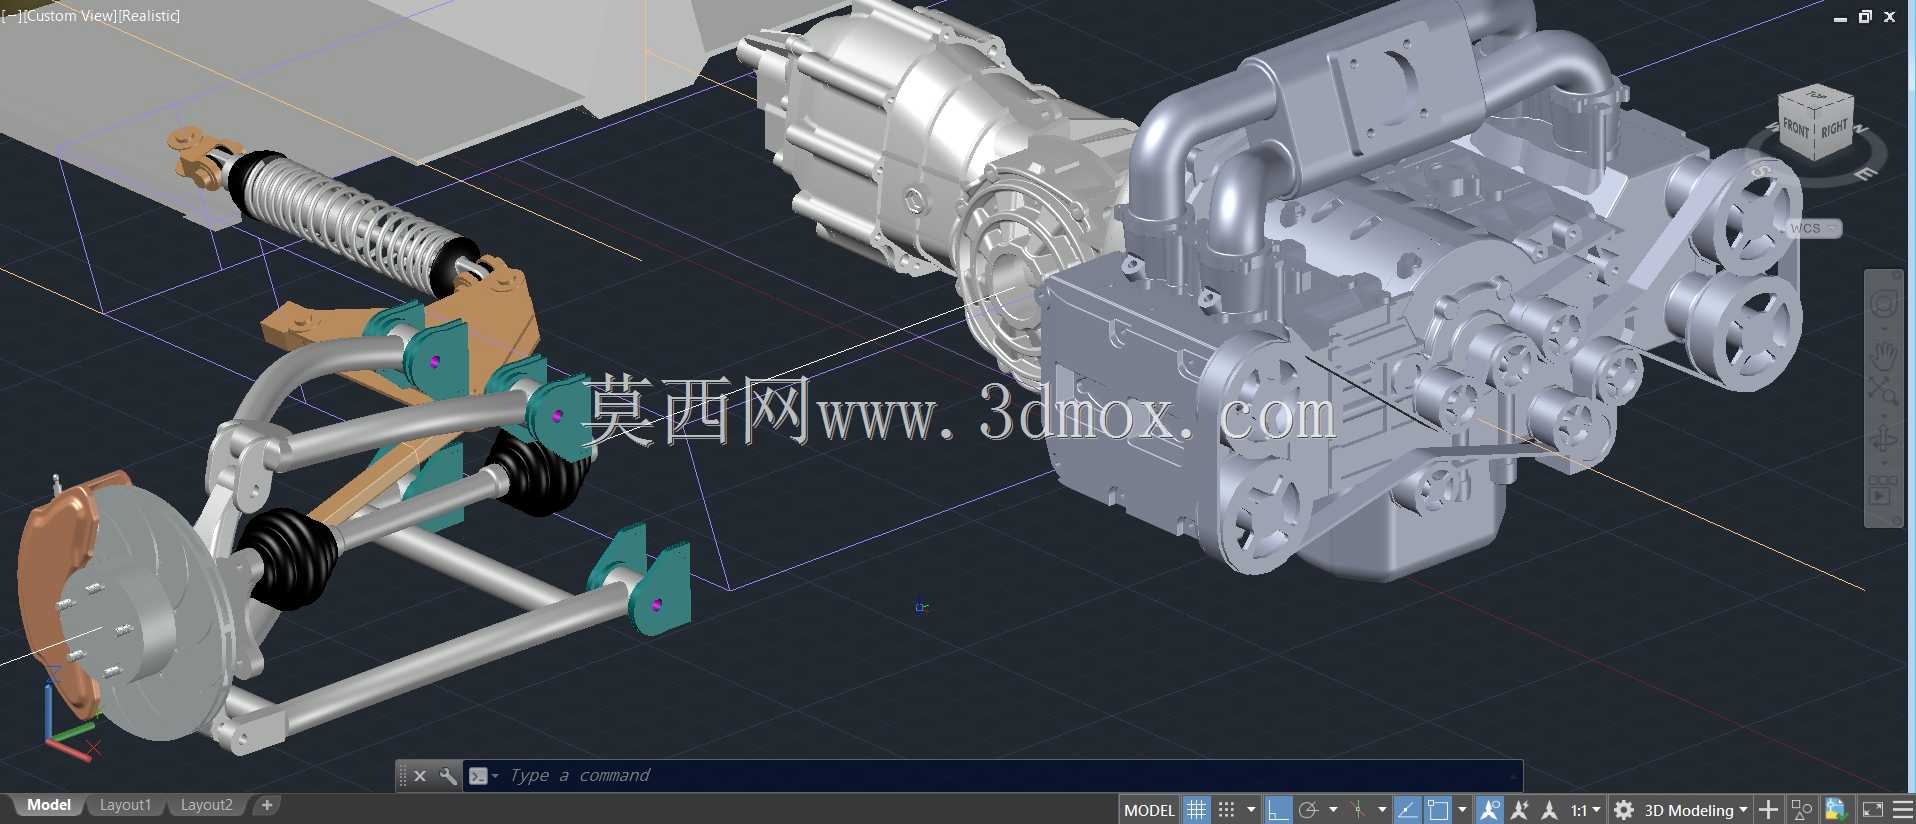Viewport: 1916px width, 824px height.
Task: Open isometric drafting dropdown arrow
Action: pyautogui.click(x=1382, y=810)
